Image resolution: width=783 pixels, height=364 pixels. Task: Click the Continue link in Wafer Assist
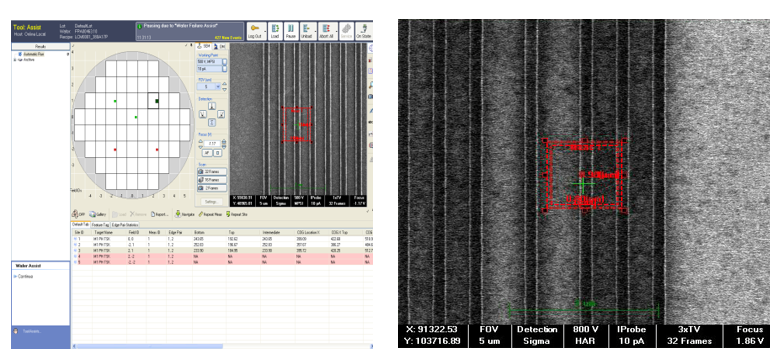pos(25,276)
